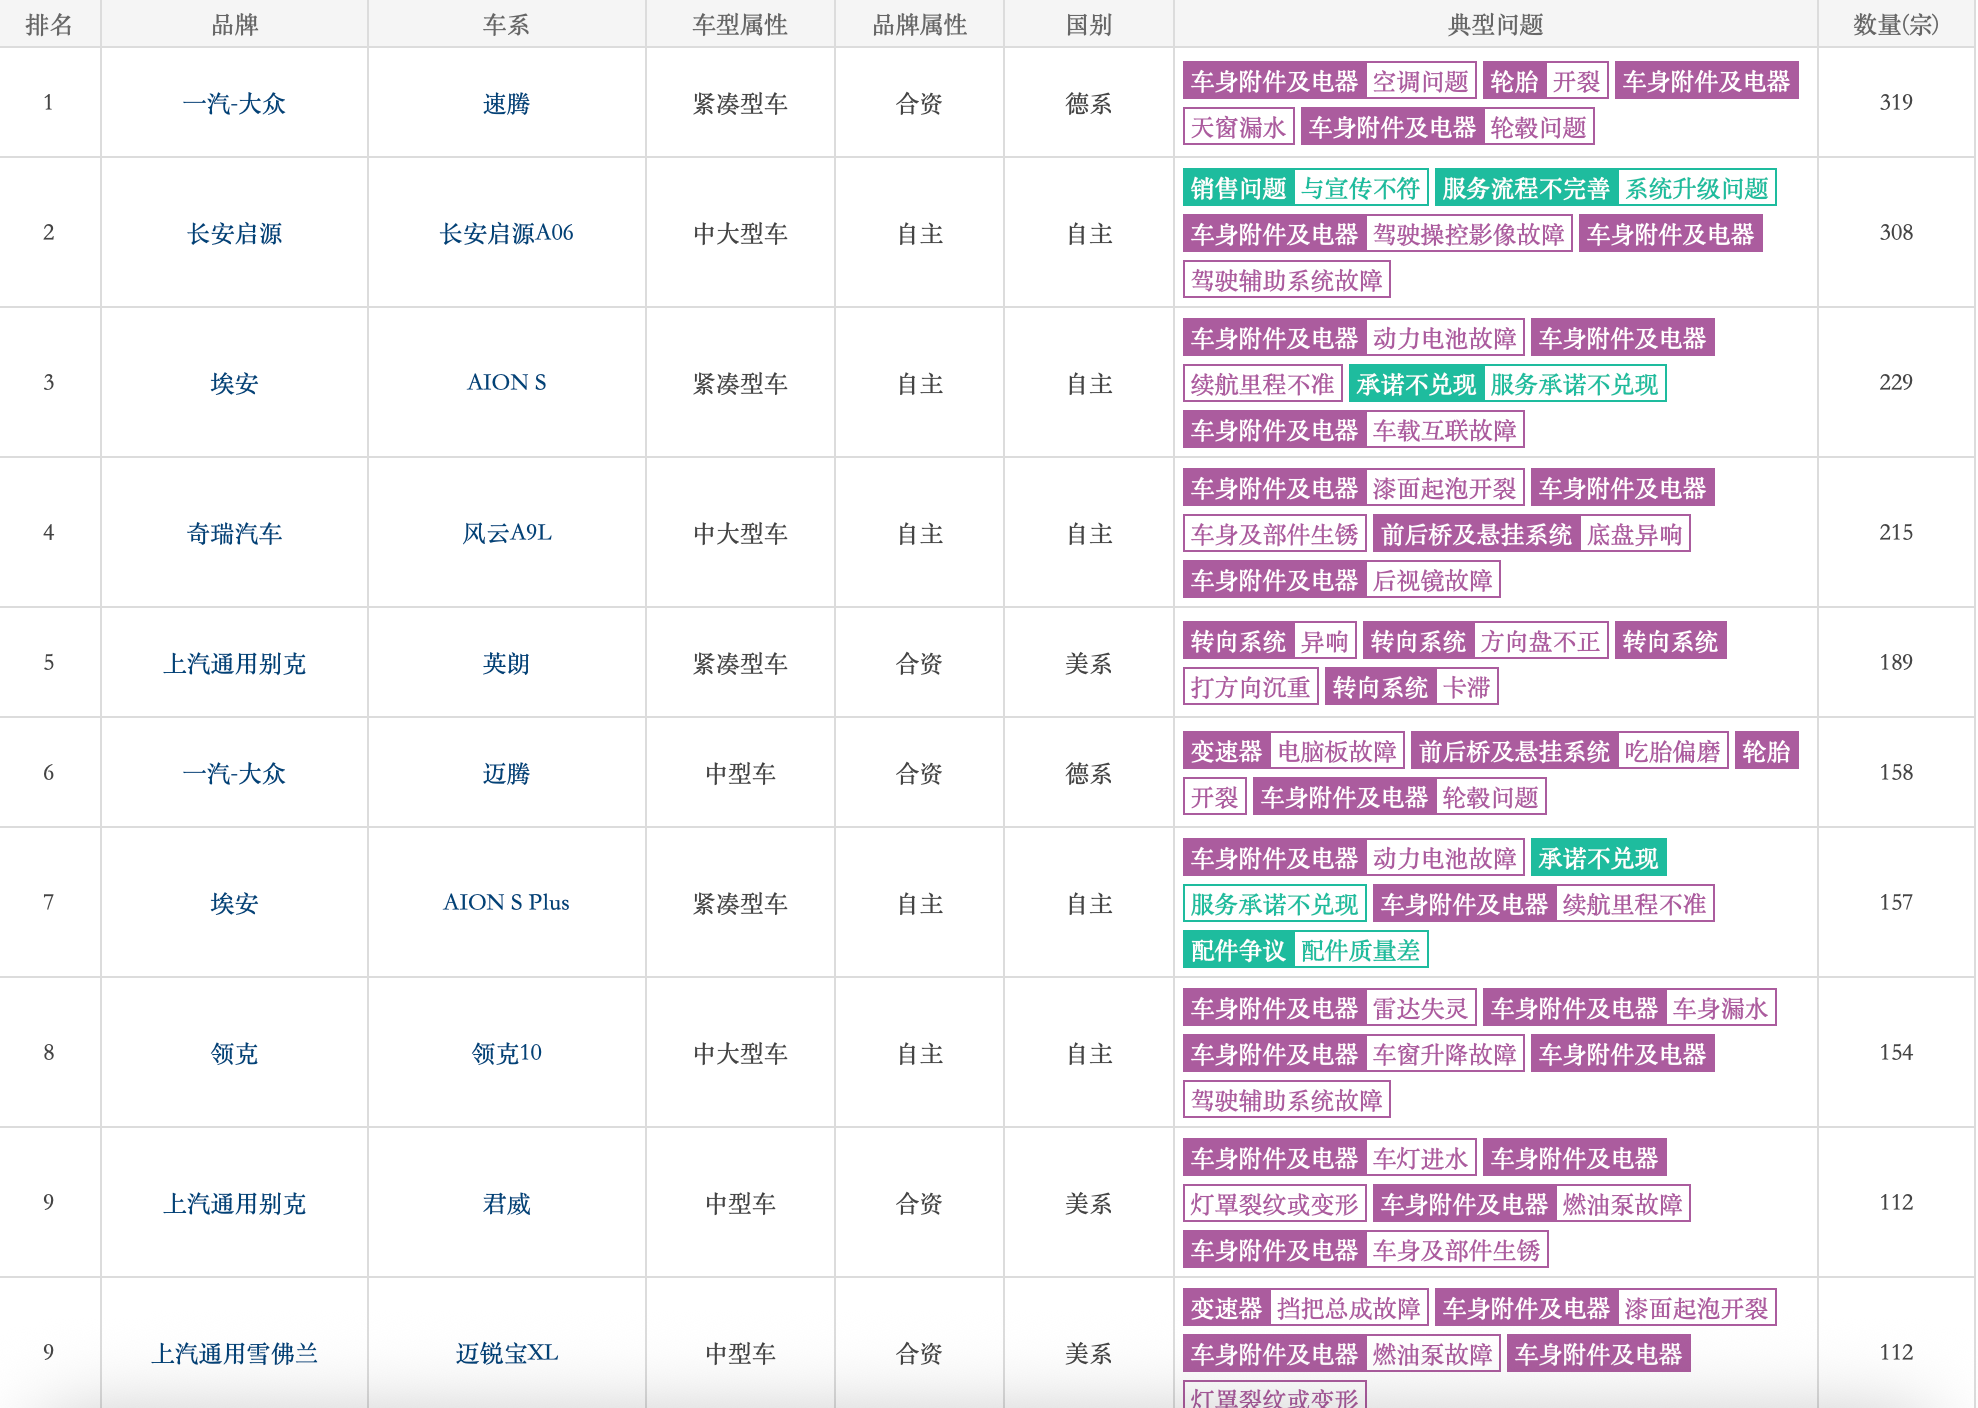1978x1408 pixels.
Task: Select the 配件争议 category tag
Action: [1238, 949]
